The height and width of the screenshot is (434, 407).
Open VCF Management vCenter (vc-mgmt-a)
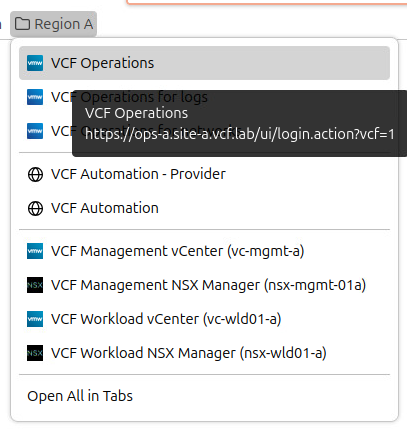click(204, 251)
